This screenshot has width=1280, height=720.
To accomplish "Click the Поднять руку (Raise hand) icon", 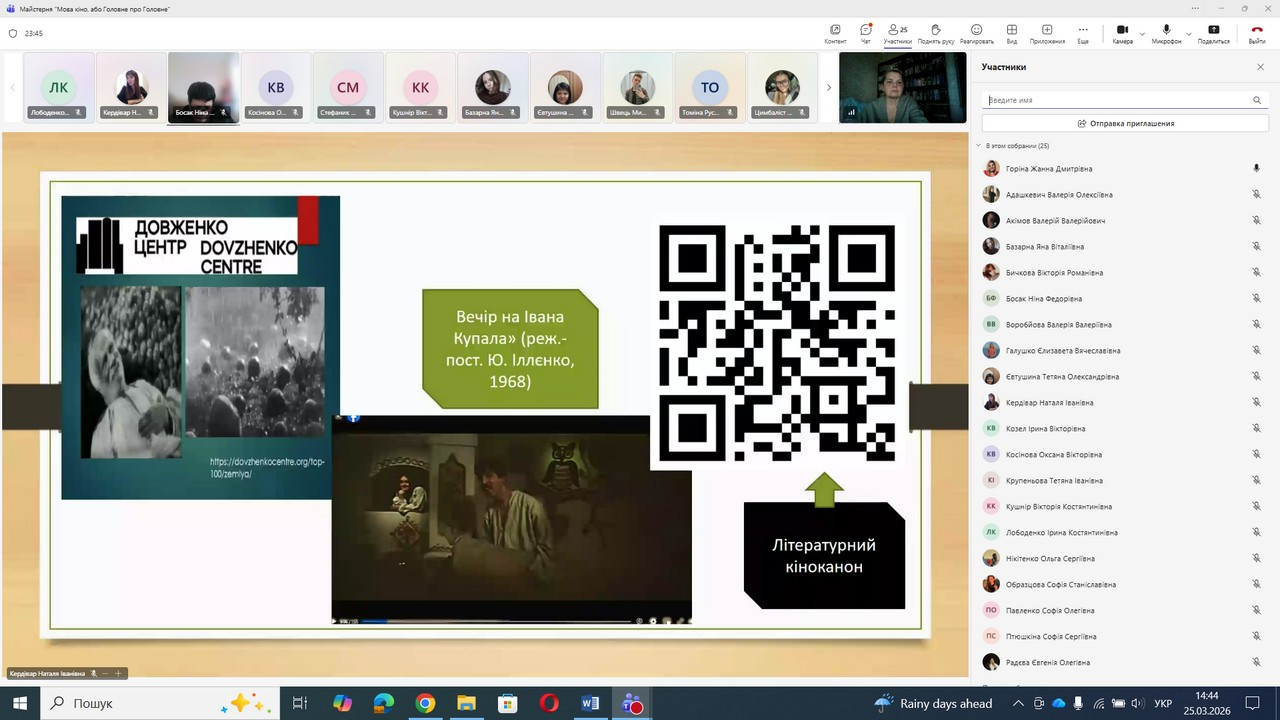I will pos(935,33).
